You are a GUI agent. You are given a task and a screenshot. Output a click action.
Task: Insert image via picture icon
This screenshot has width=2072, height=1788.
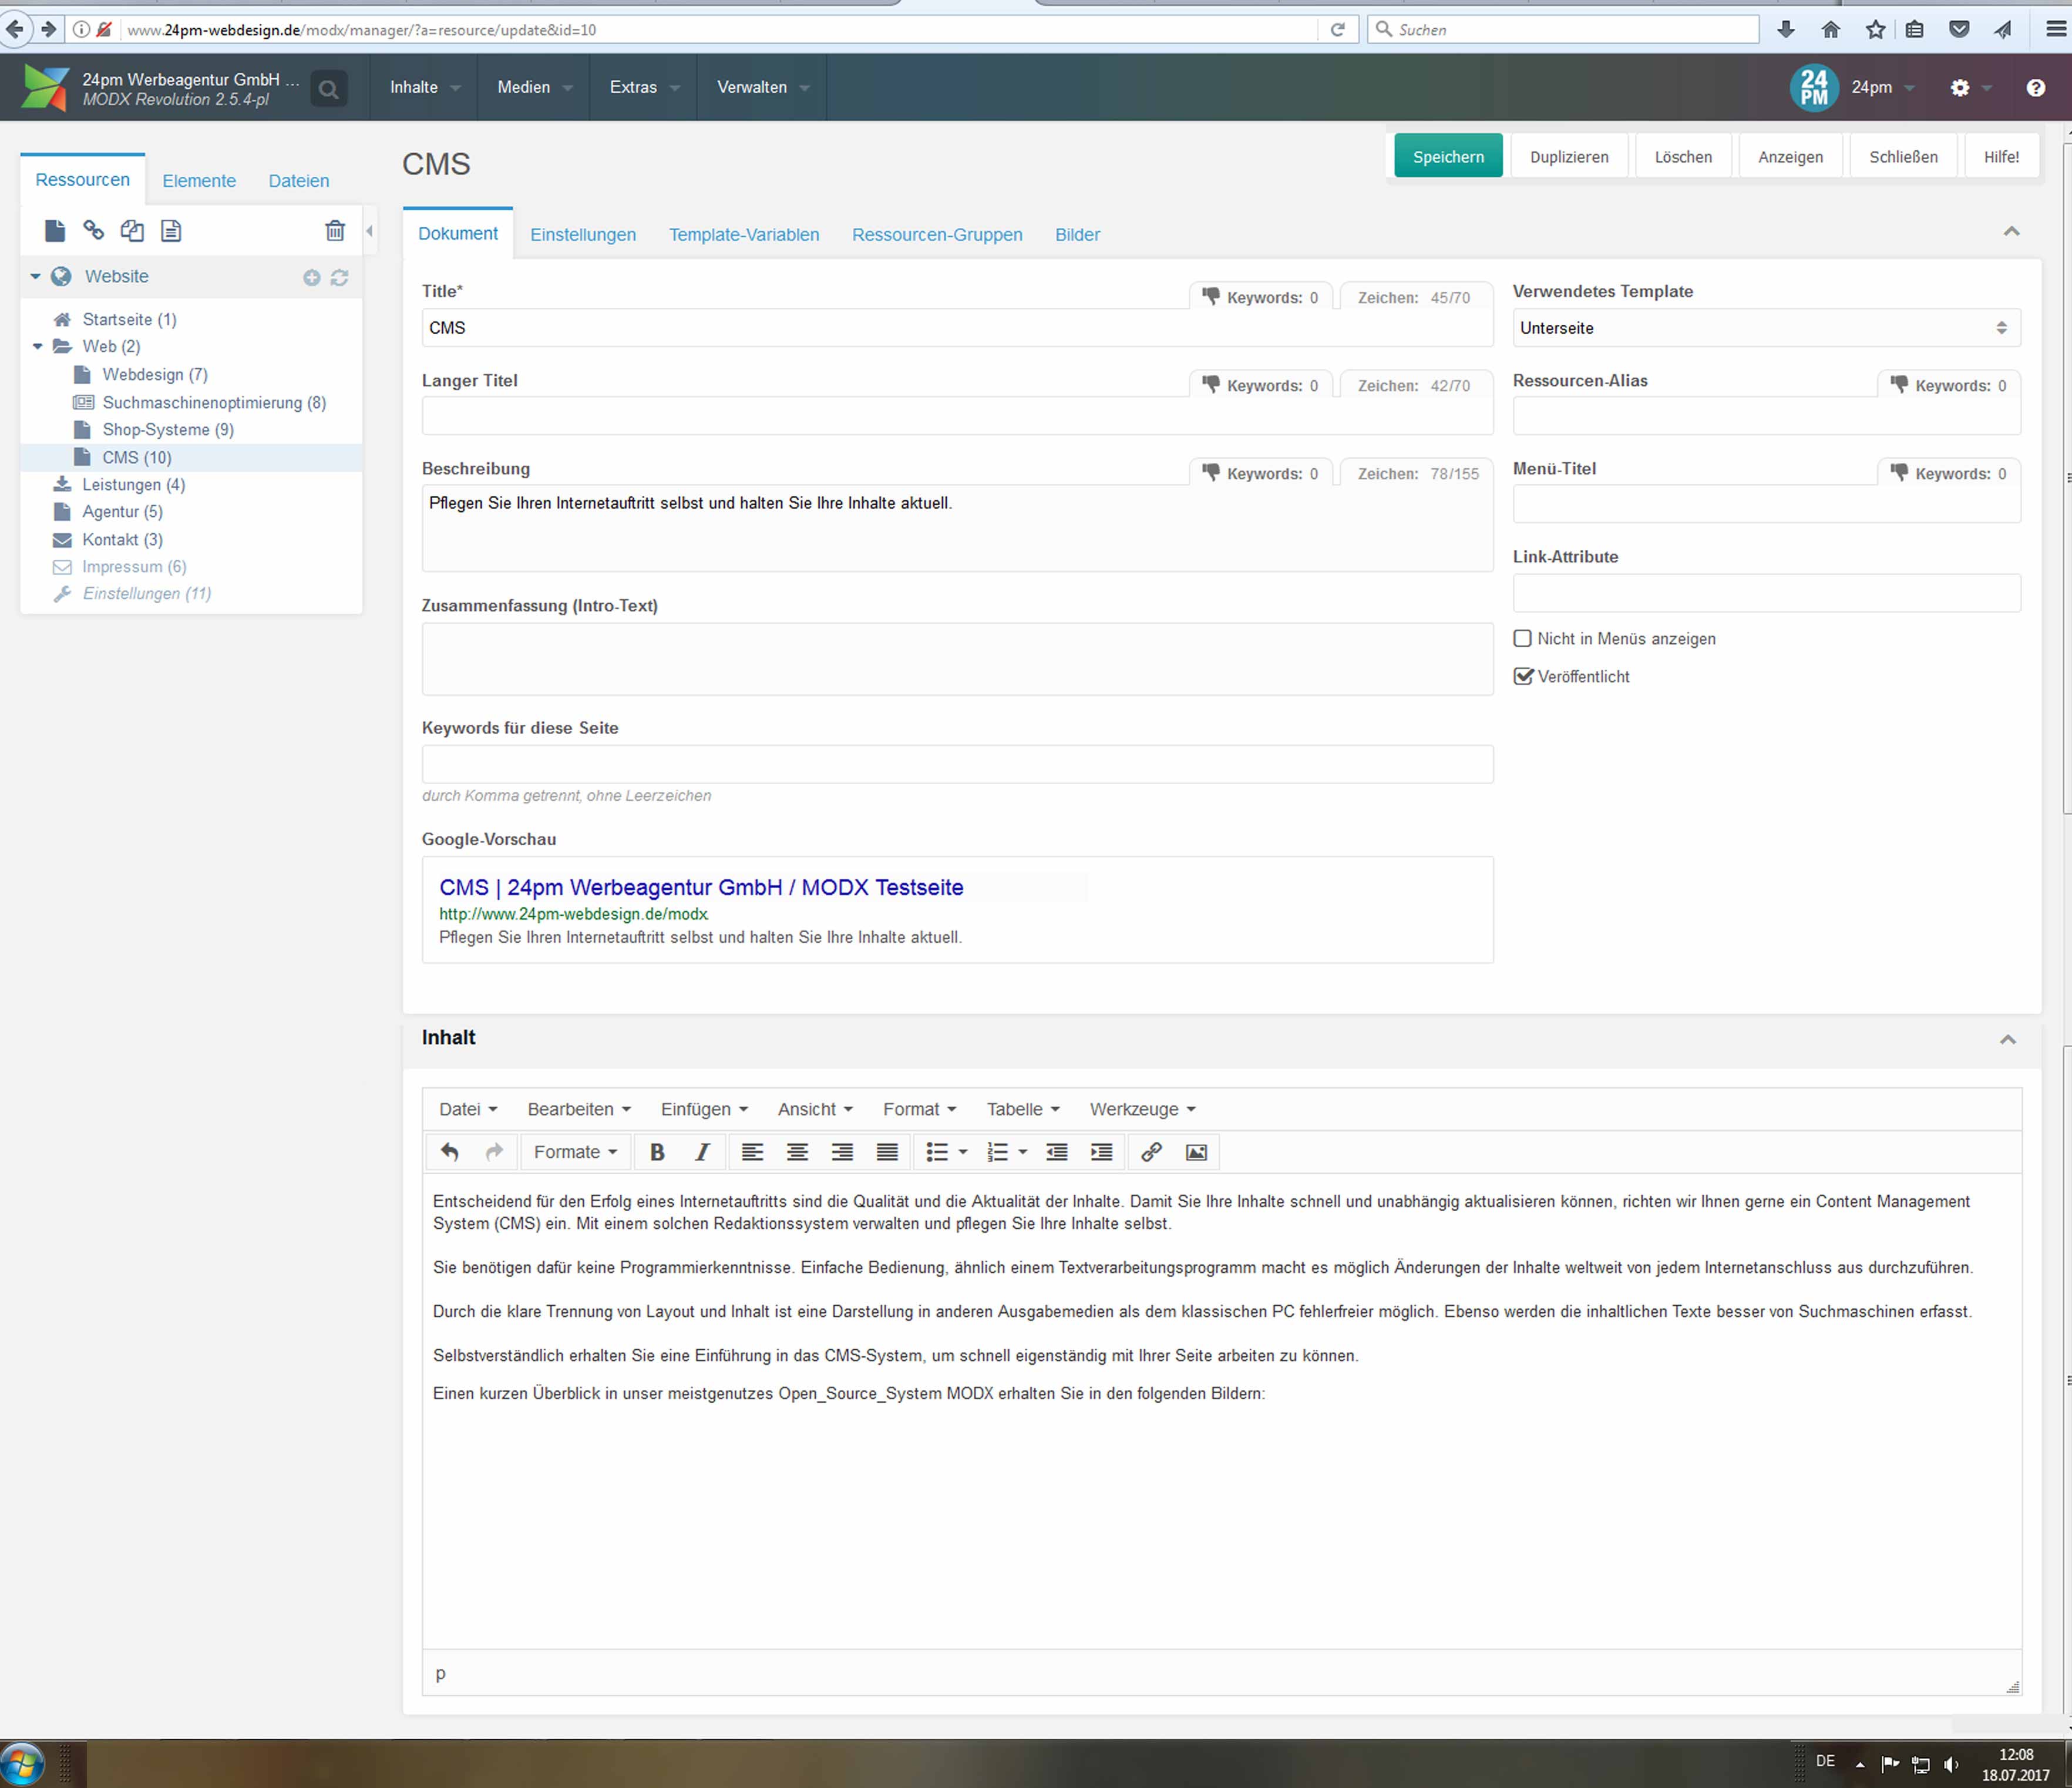pos(1196,1152)
